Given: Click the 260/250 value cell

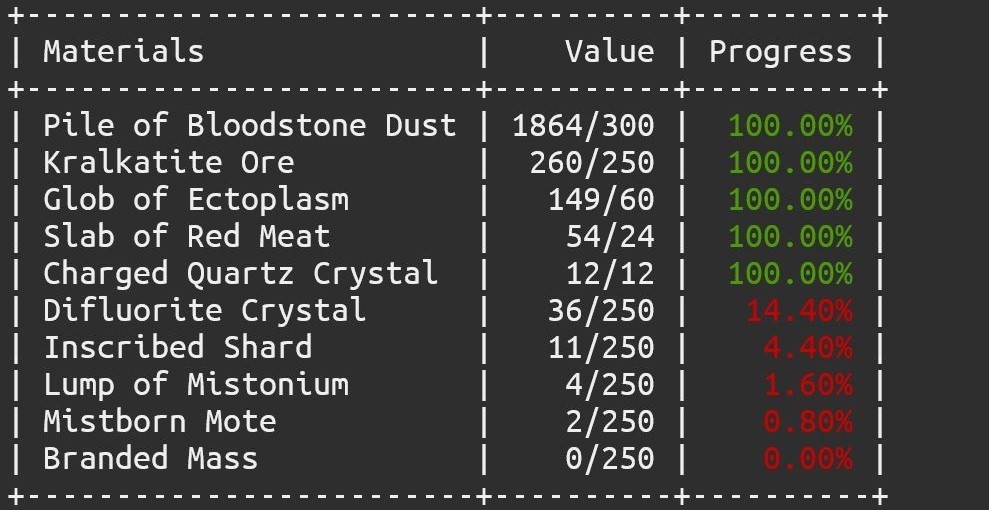Looking at the screenshot, I should (592, 163).
